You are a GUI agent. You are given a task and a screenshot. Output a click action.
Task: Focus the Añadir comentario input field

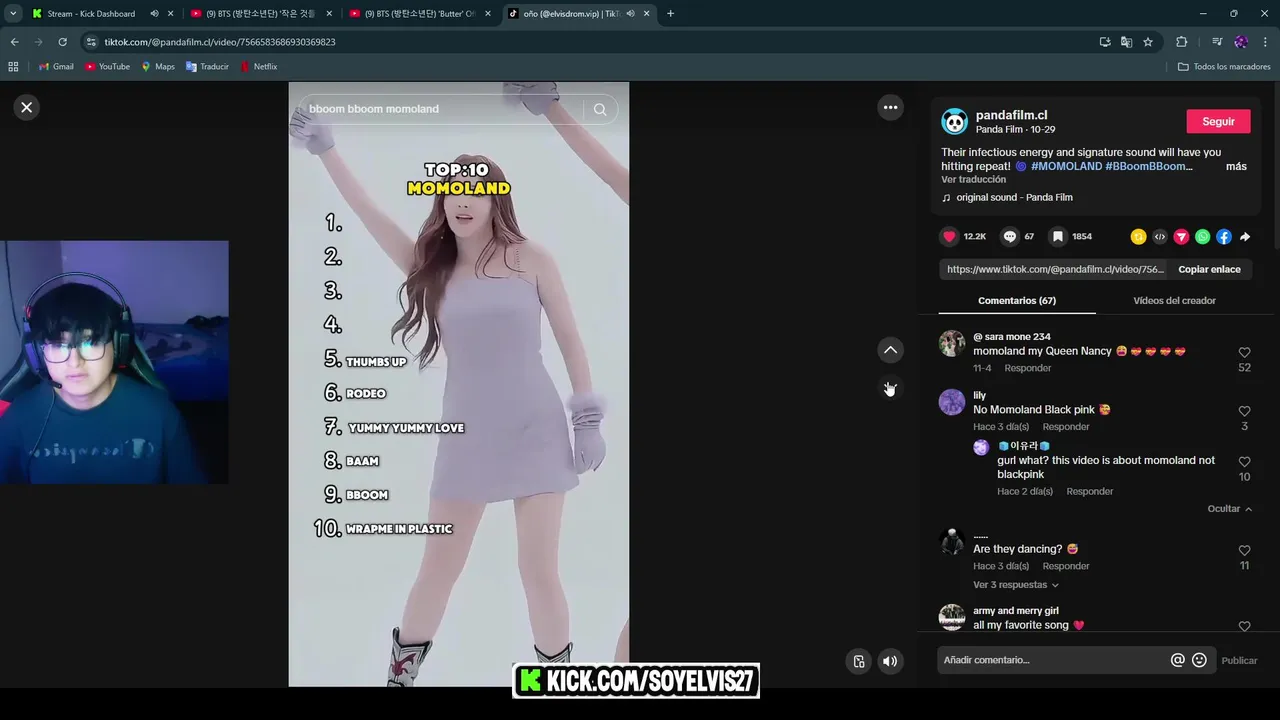coord(1052,660)
